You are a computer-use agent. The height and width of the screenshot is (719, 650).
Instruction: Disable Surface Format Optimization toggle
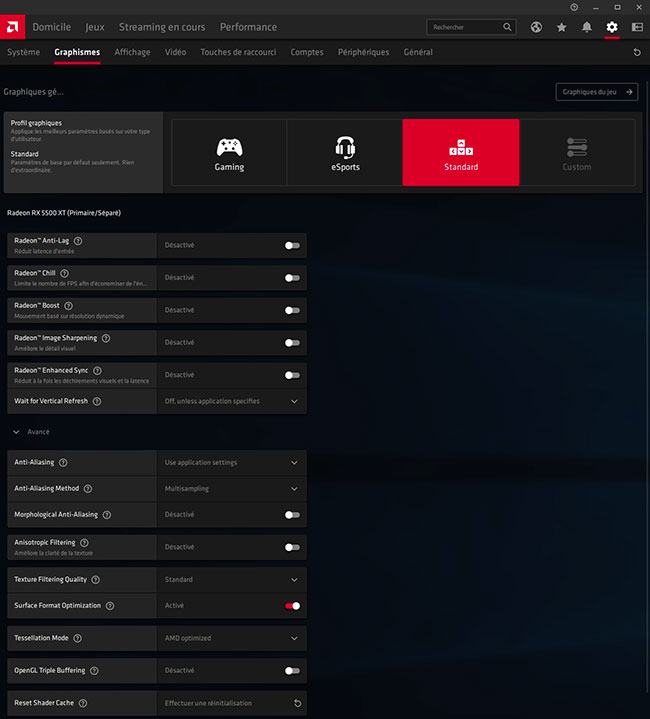(x=292, y=606)
